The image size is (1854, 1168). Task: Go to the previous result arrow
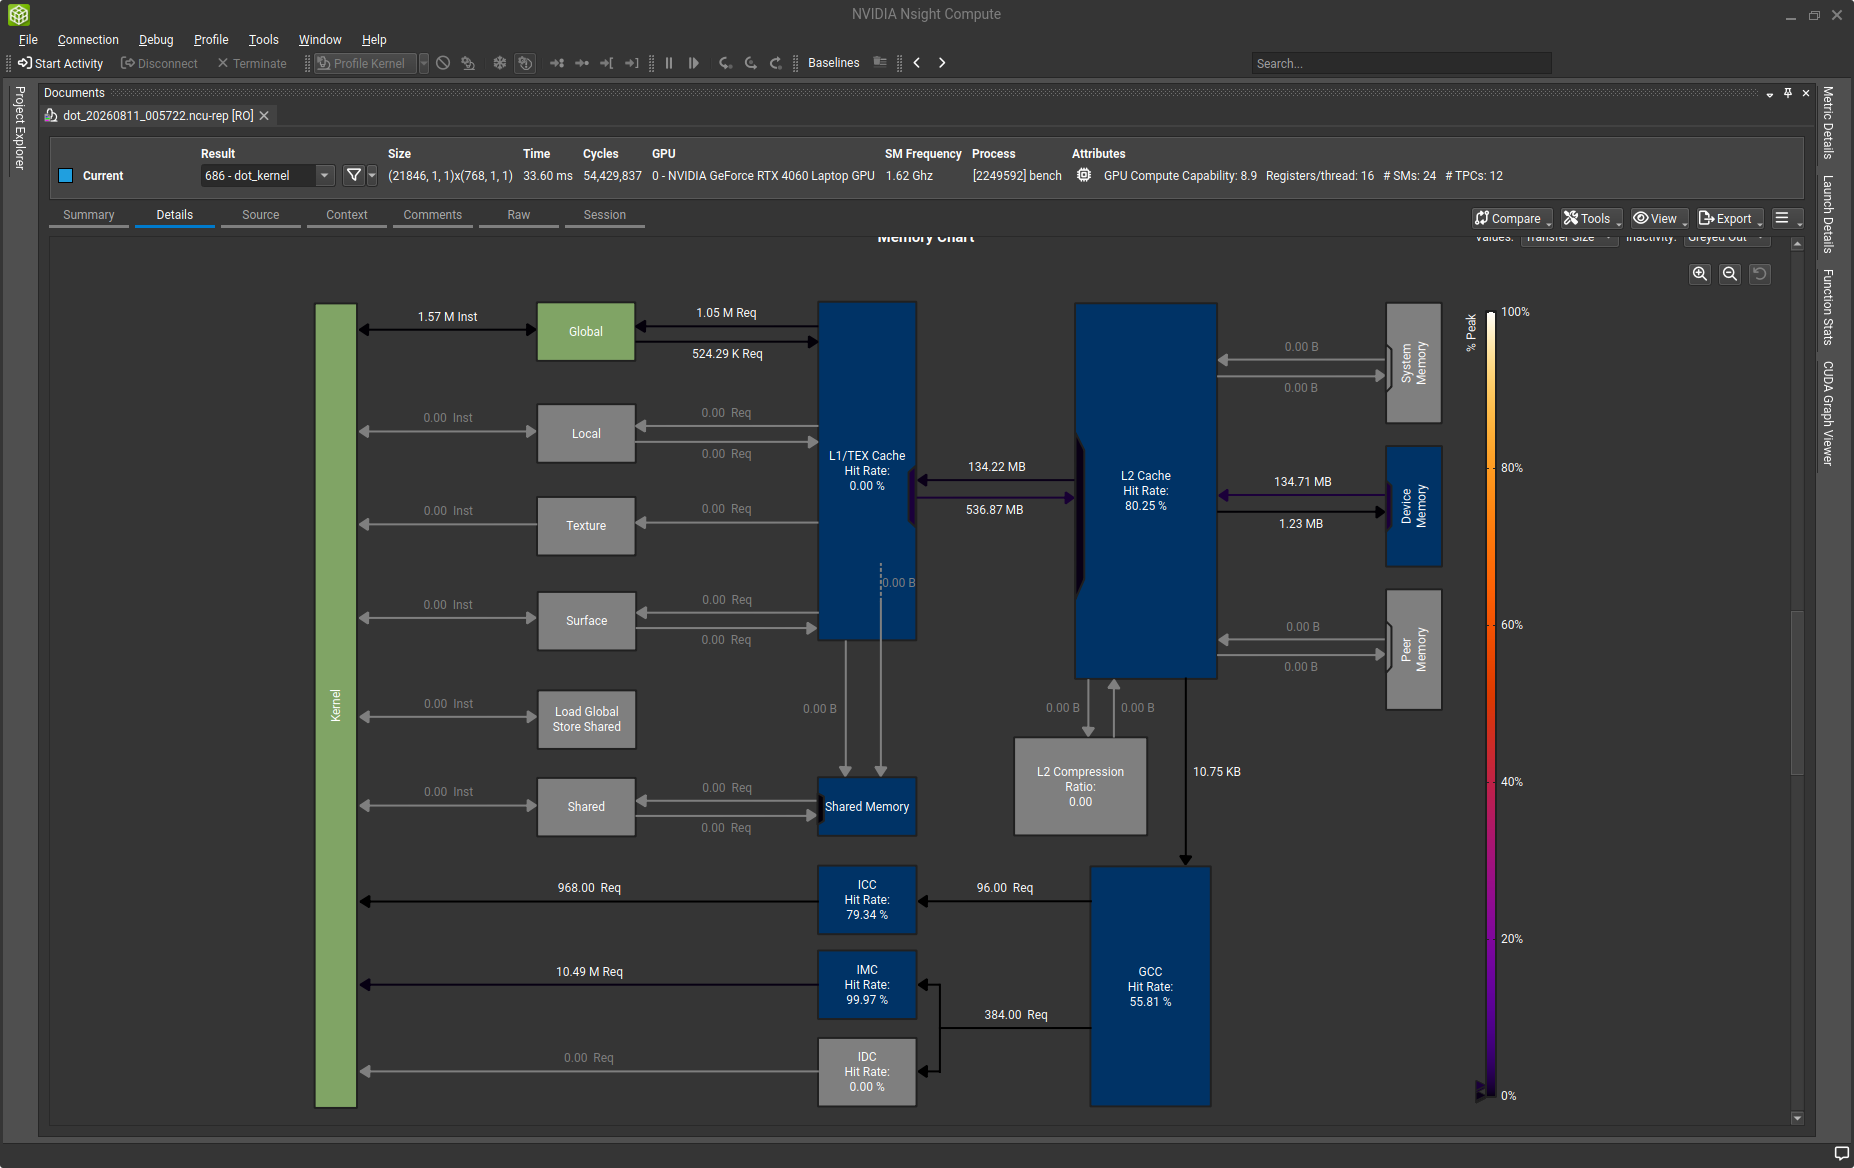(917, 63)
